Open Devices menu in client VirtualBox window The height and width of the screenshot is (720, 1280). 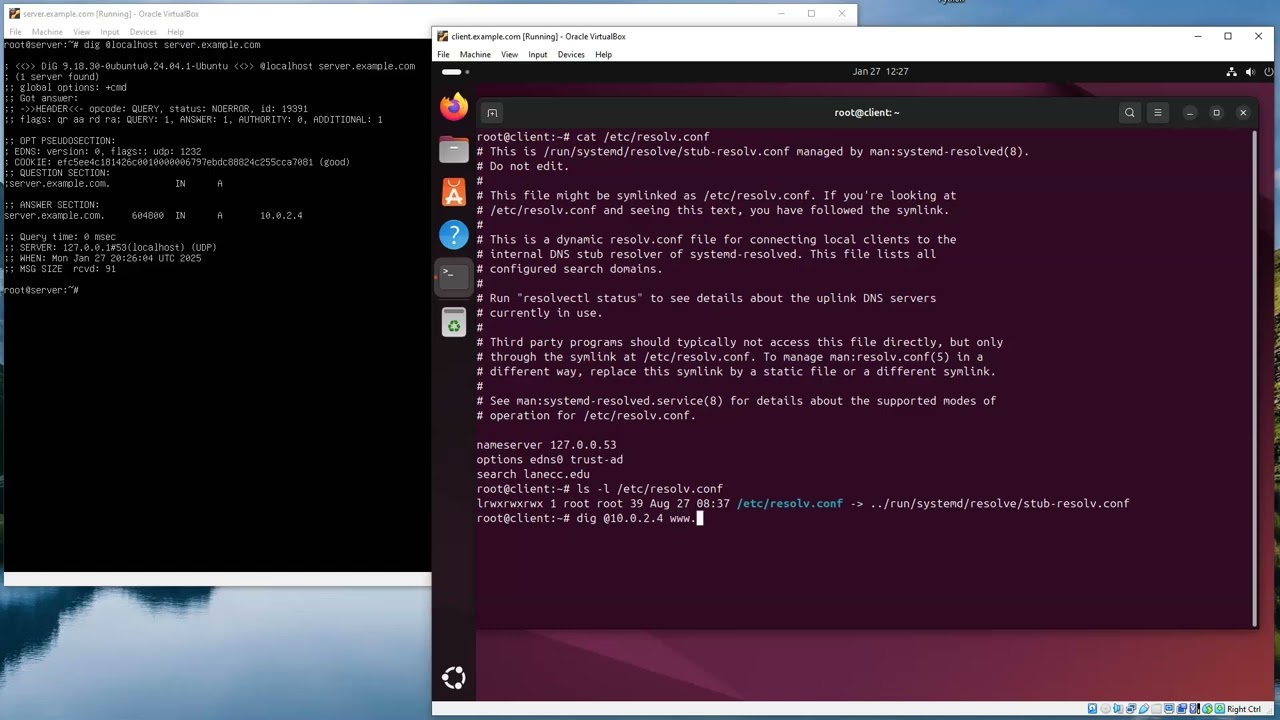(571, 55)
